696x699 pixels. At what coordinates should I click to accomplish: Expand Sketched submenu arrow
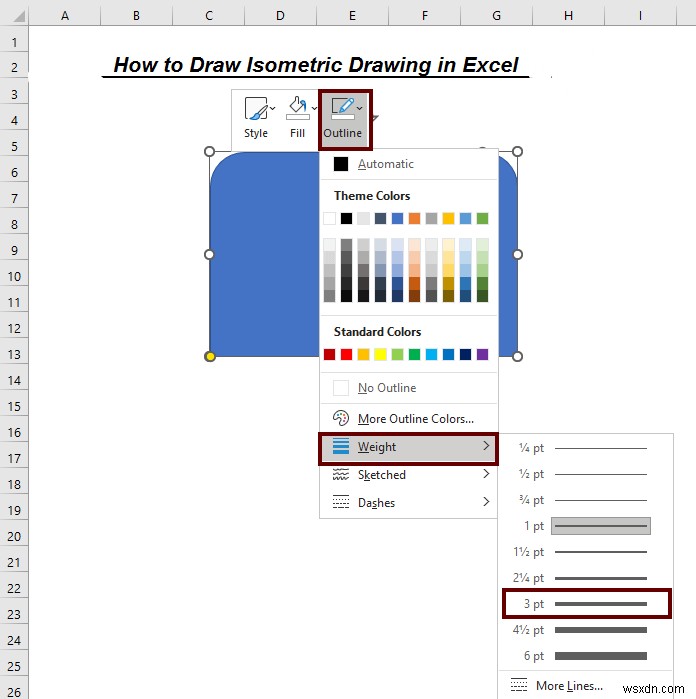click(x=486, y=474)
